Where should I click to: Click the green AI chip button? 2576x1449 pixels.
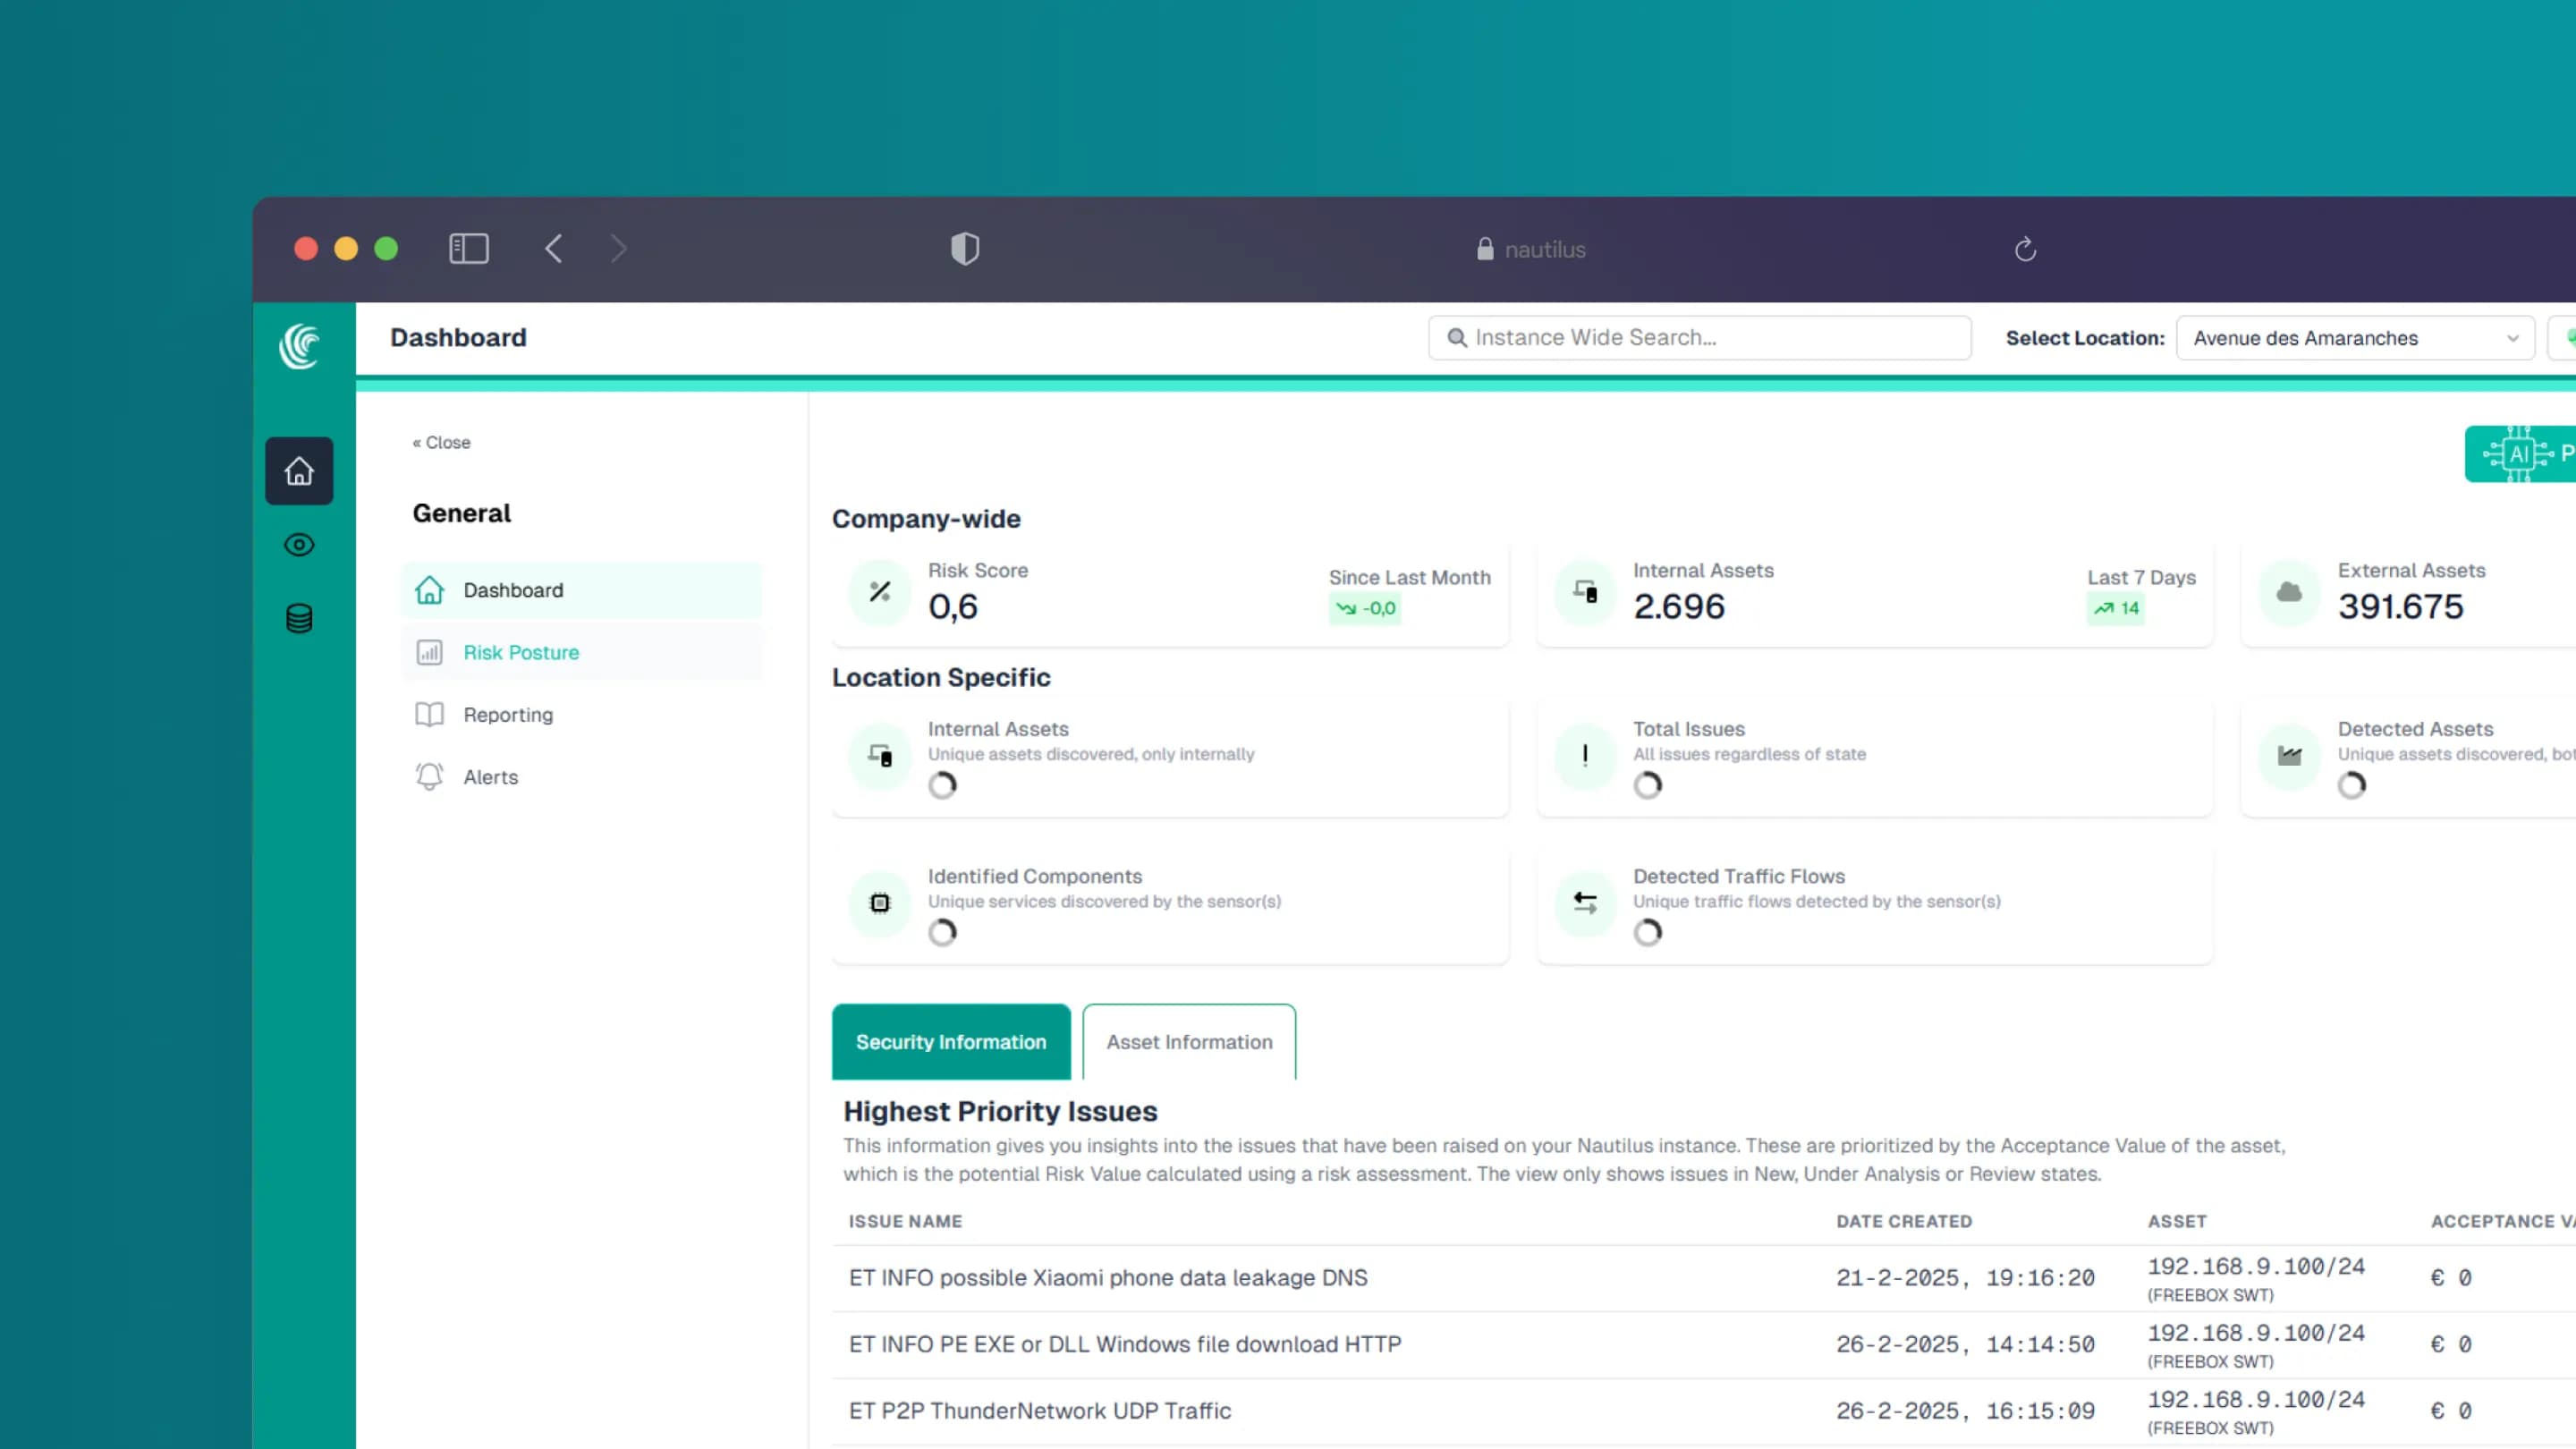coord(2520,454)
